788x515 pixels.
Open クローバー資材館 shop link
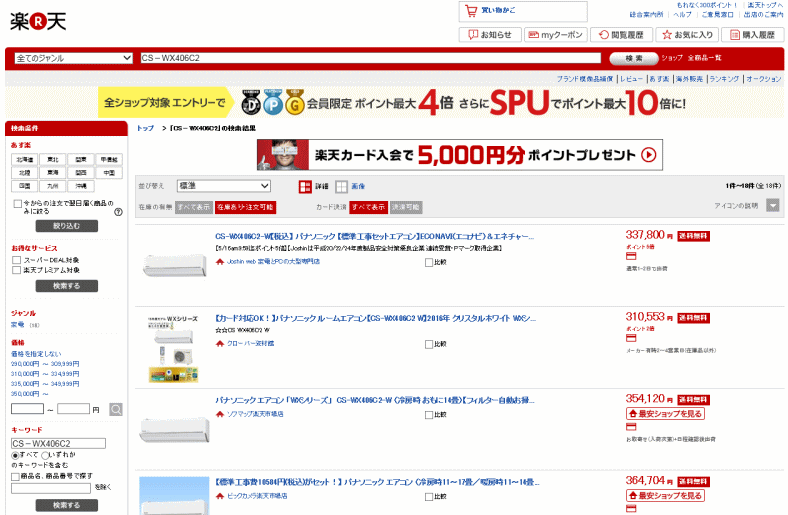click(250, 343)
